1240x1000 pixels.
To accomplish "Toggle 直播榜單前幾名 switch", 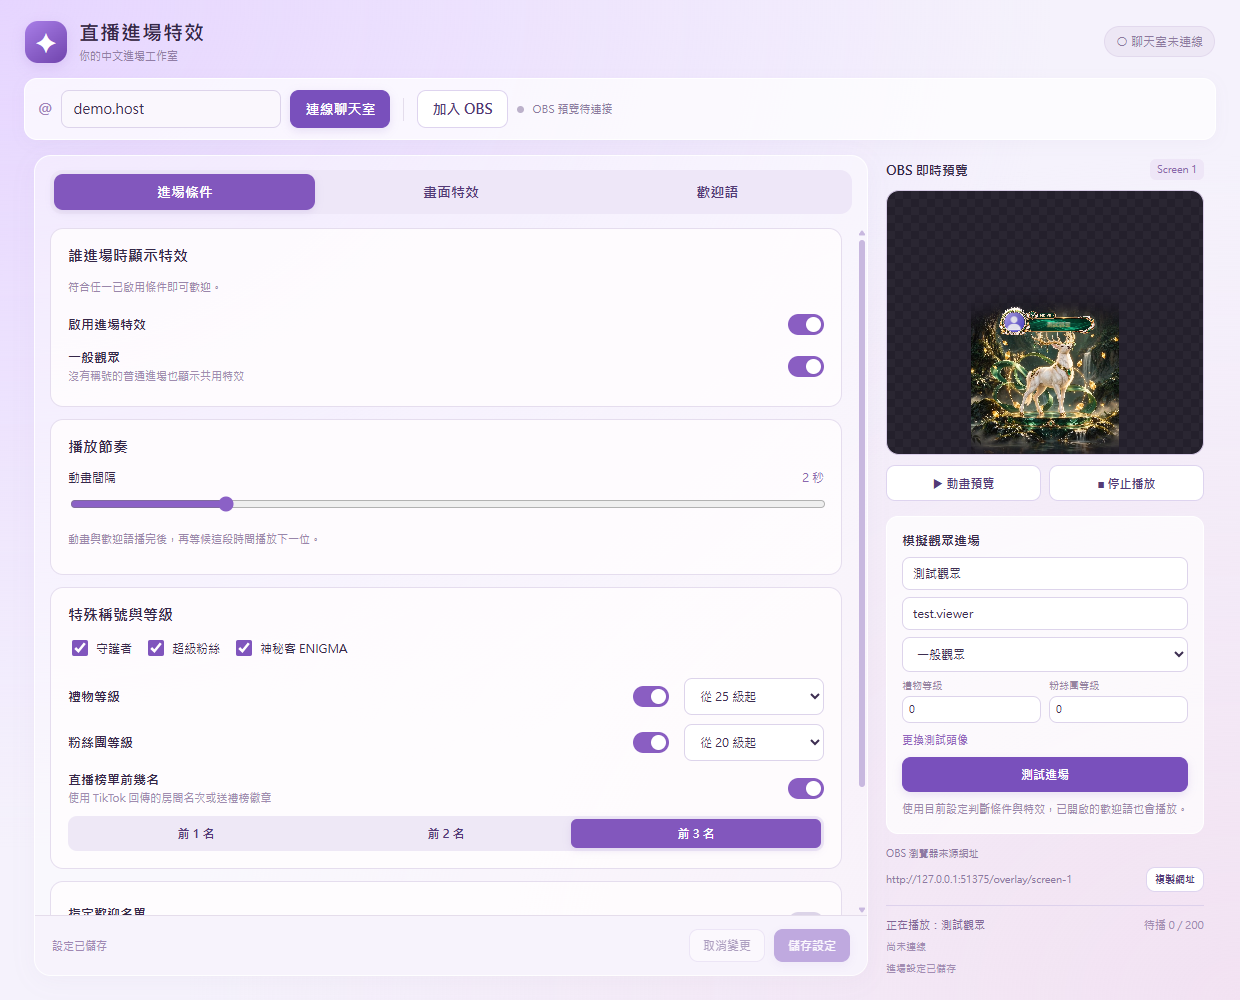I will (806, 788).
